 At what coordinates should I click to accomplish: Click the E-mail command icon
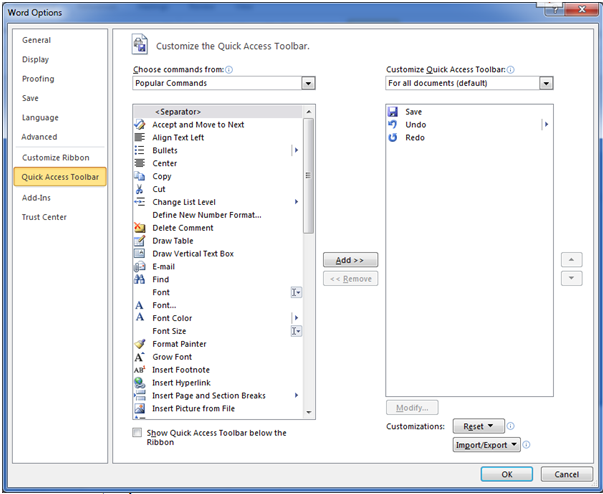(140, 266)
